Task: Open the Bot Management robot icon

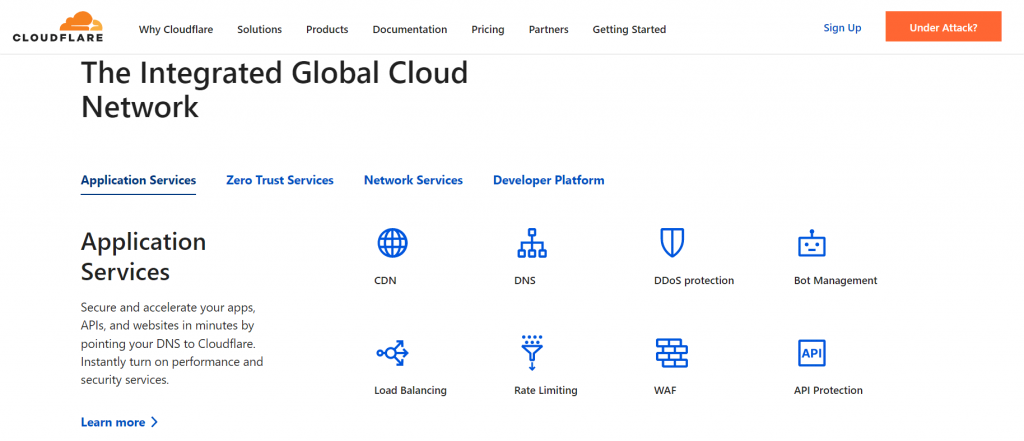Action: (811, 243)
